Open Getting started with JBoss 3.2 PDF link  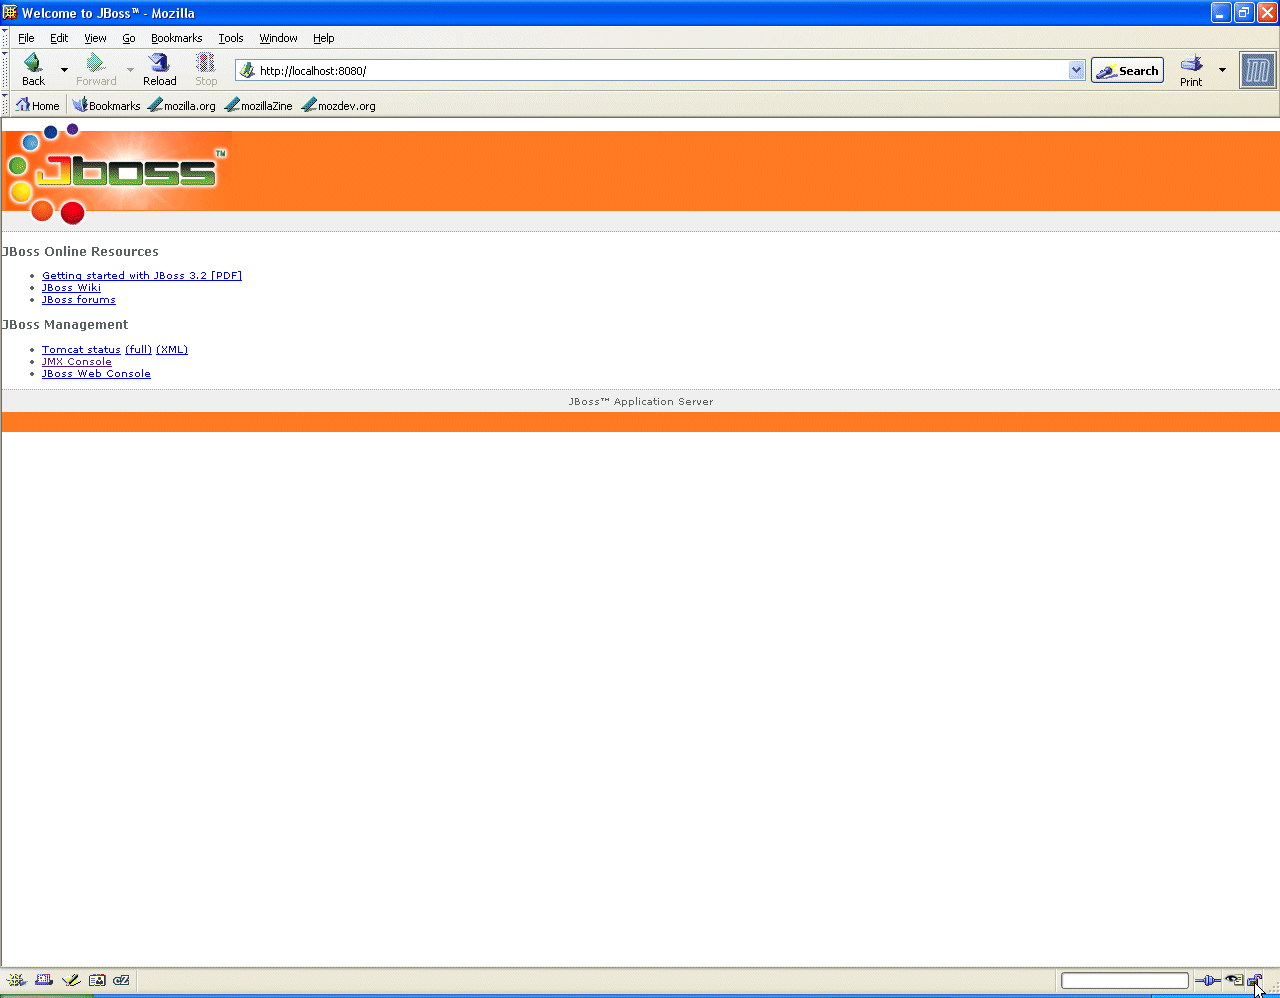[142, 276]
